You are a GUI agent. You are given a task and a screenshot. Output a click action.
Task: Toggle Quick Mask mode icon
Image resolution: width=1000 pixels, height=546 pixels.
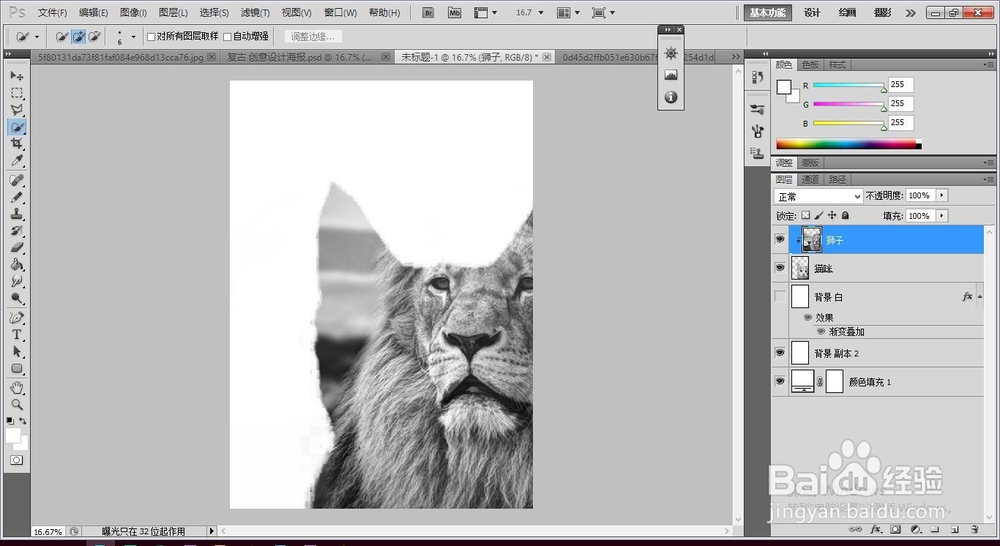17,460
